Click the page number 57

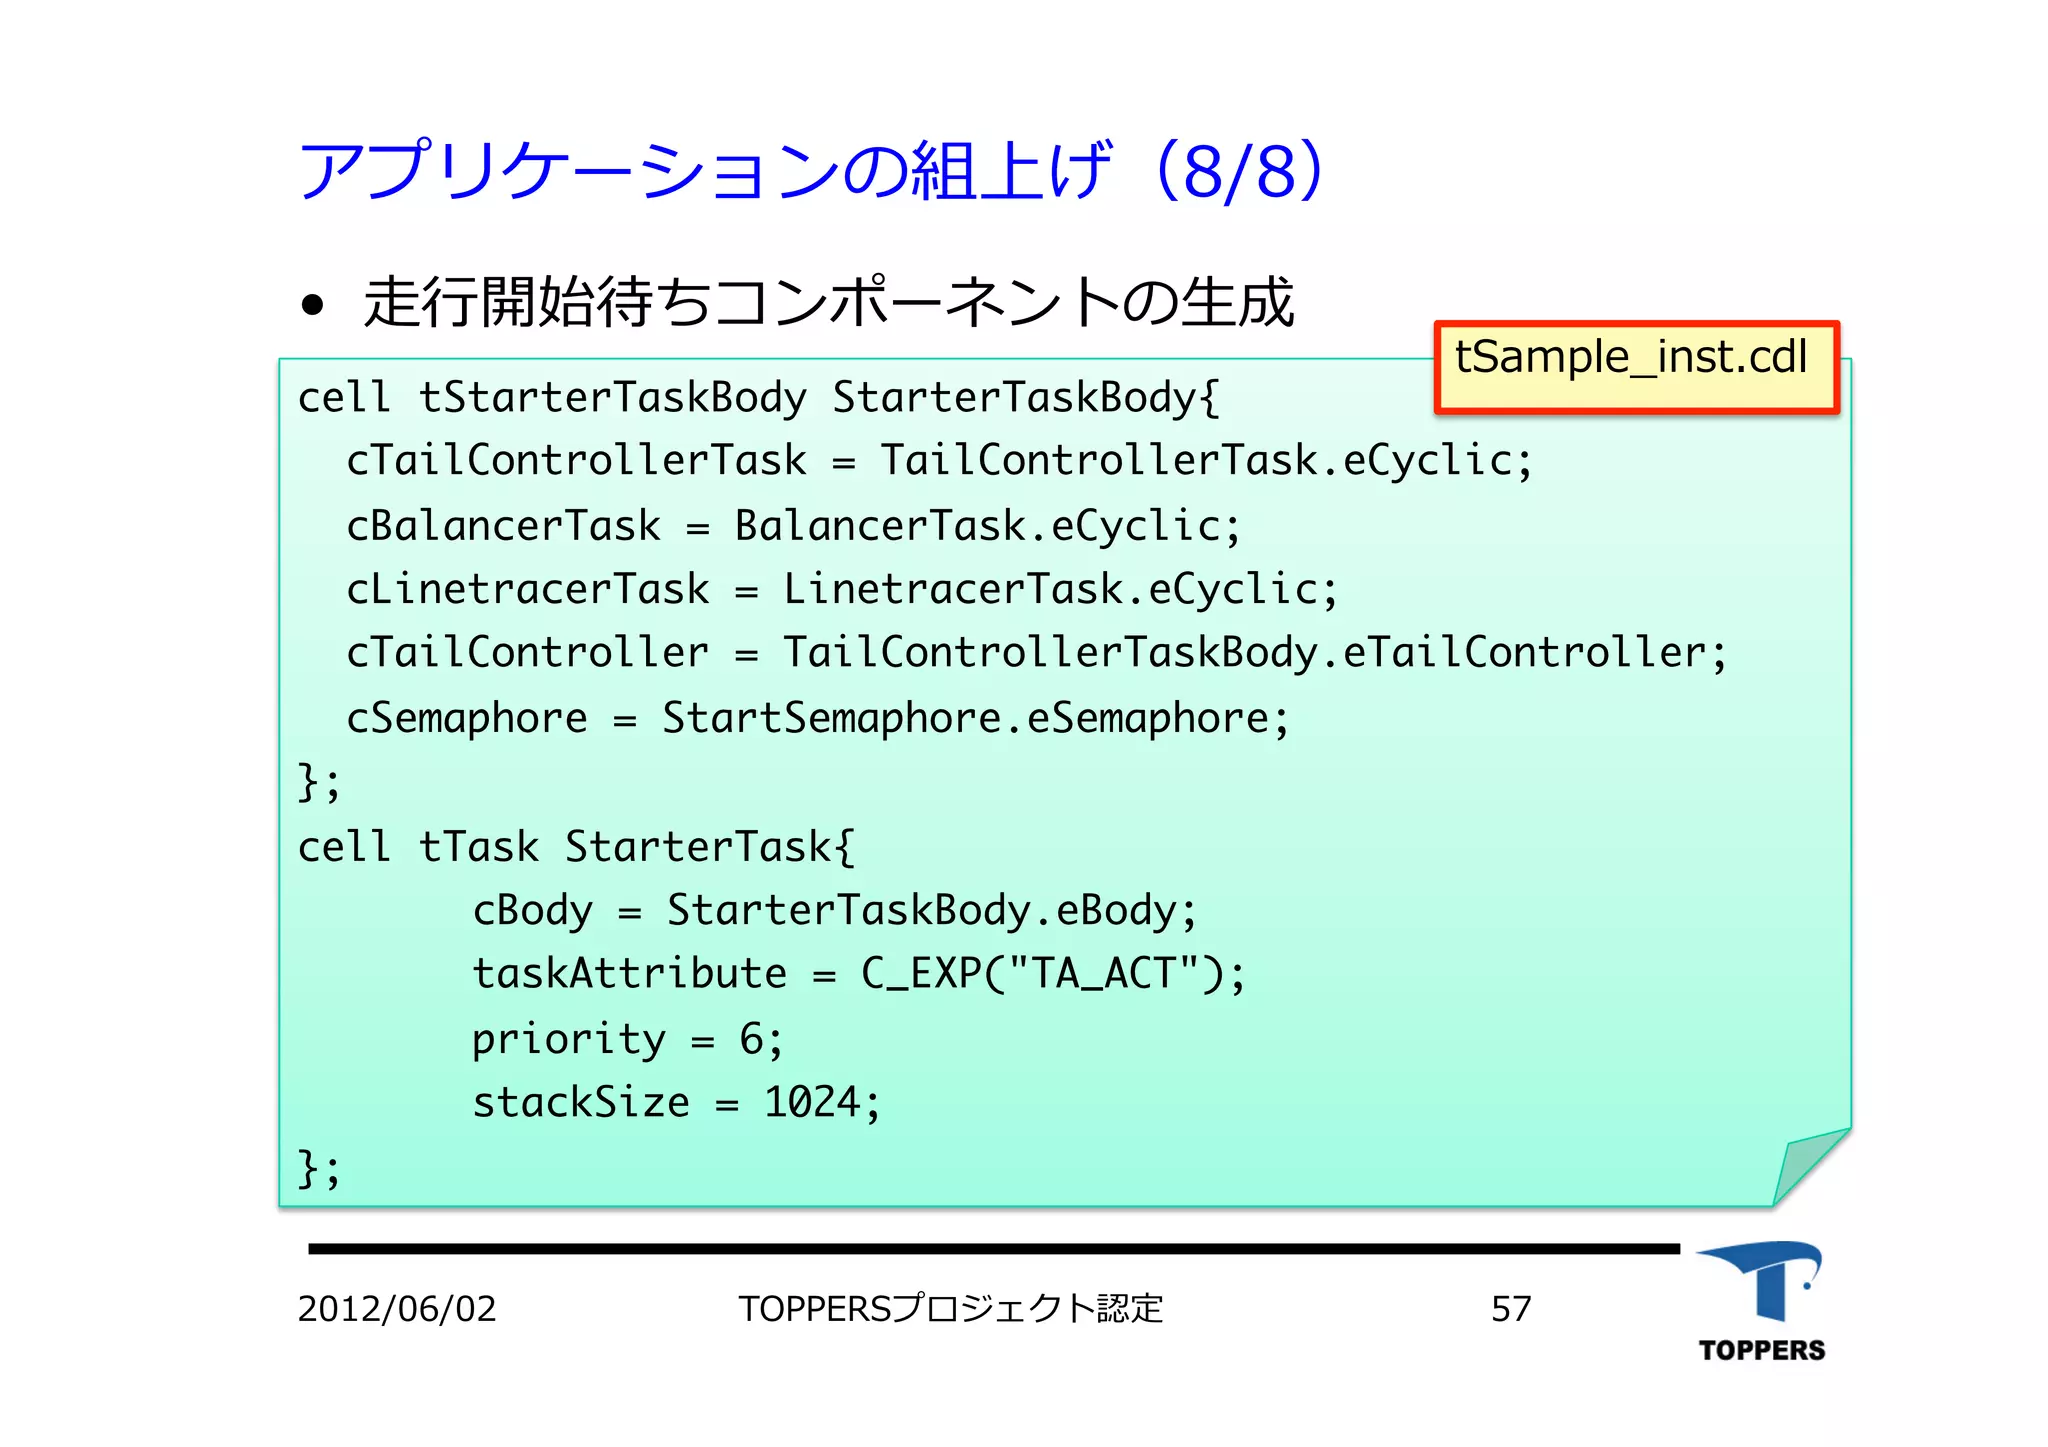pyautogui.click(x=1511, y=1309)
